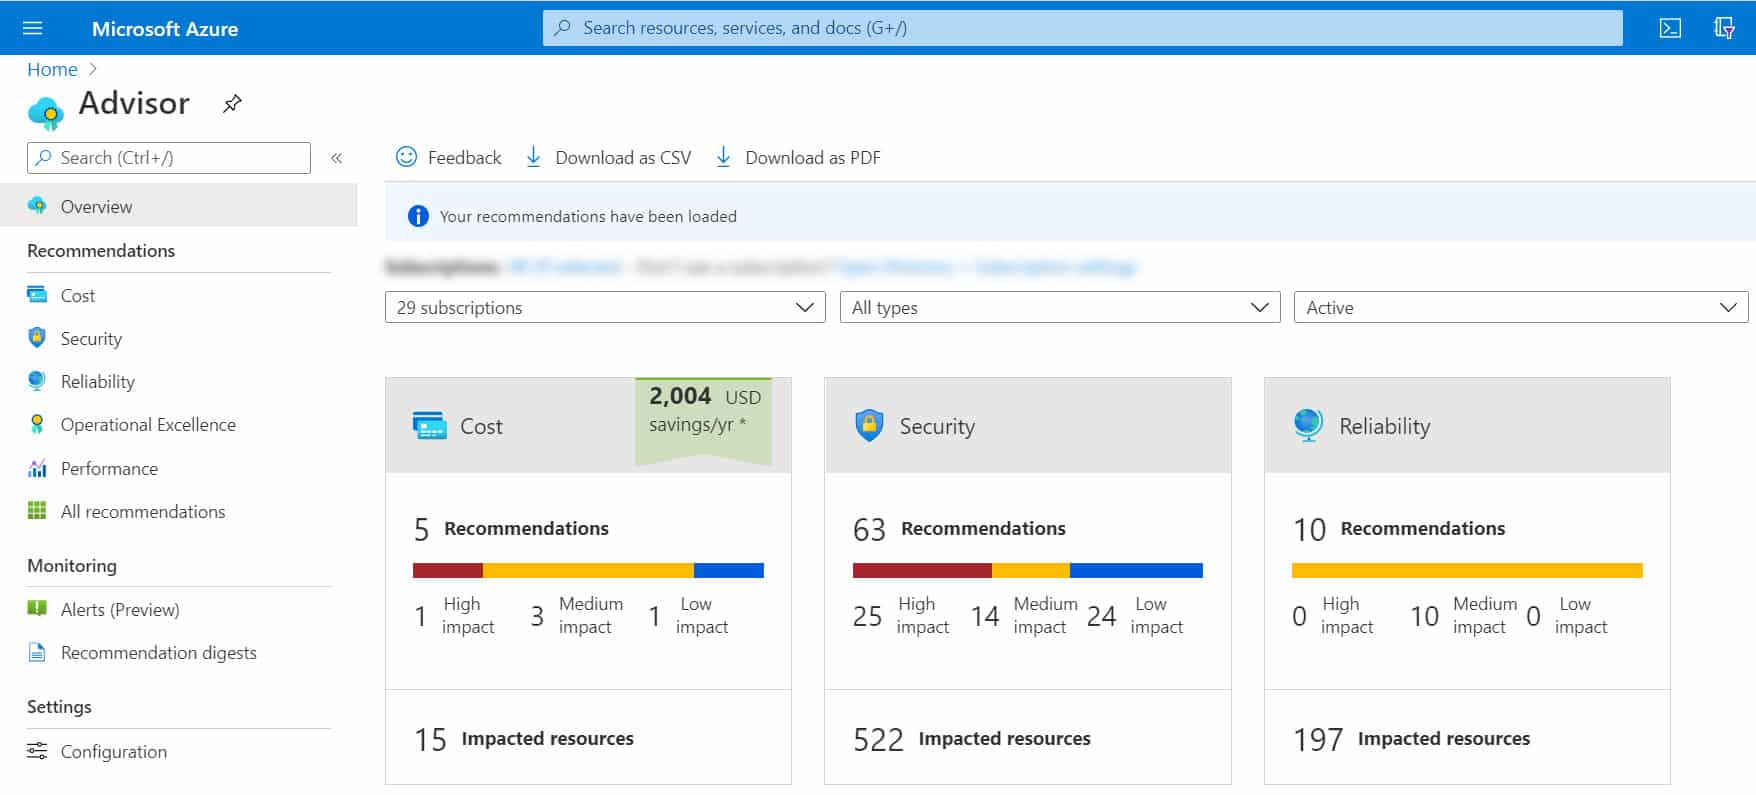This screenshot has height=795, width=1756.
Task: Click the red high-impact segment on Cost bar
Action: click(448, 570)
